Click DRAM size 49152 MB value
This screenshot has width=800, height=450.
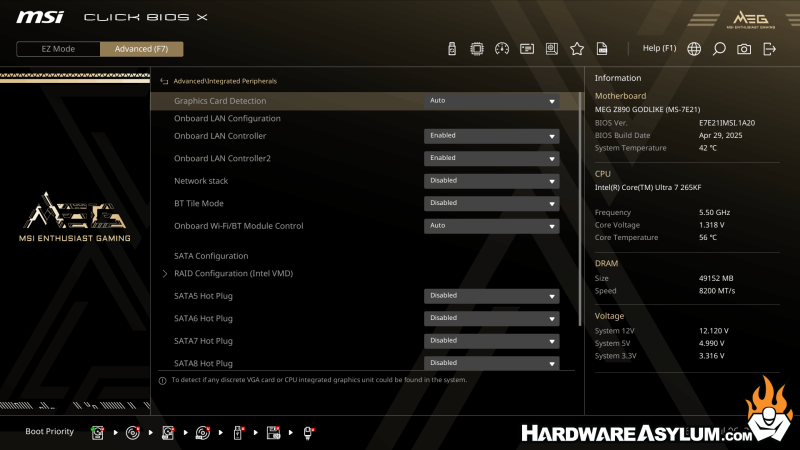(715, 279)
